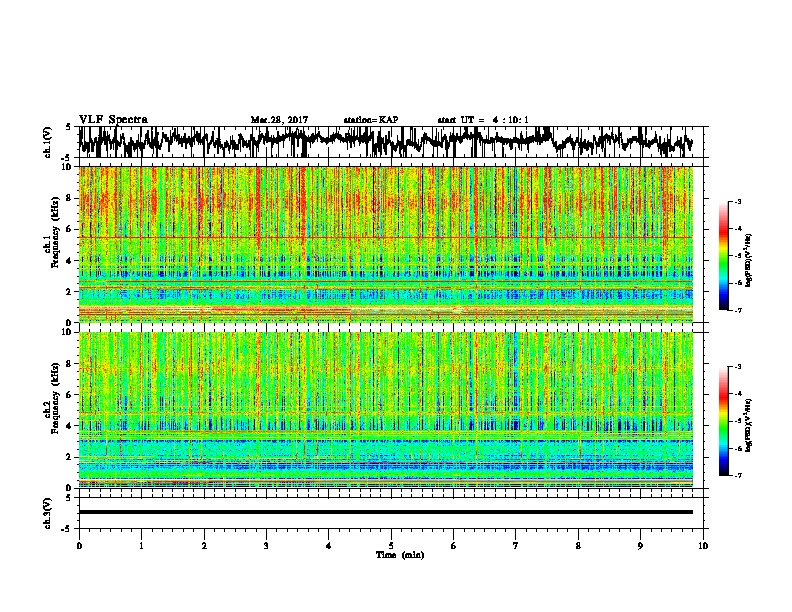The image size is (792, 612).
Task: Click the 'ch.3(V)' axis label
Action: 48,513
